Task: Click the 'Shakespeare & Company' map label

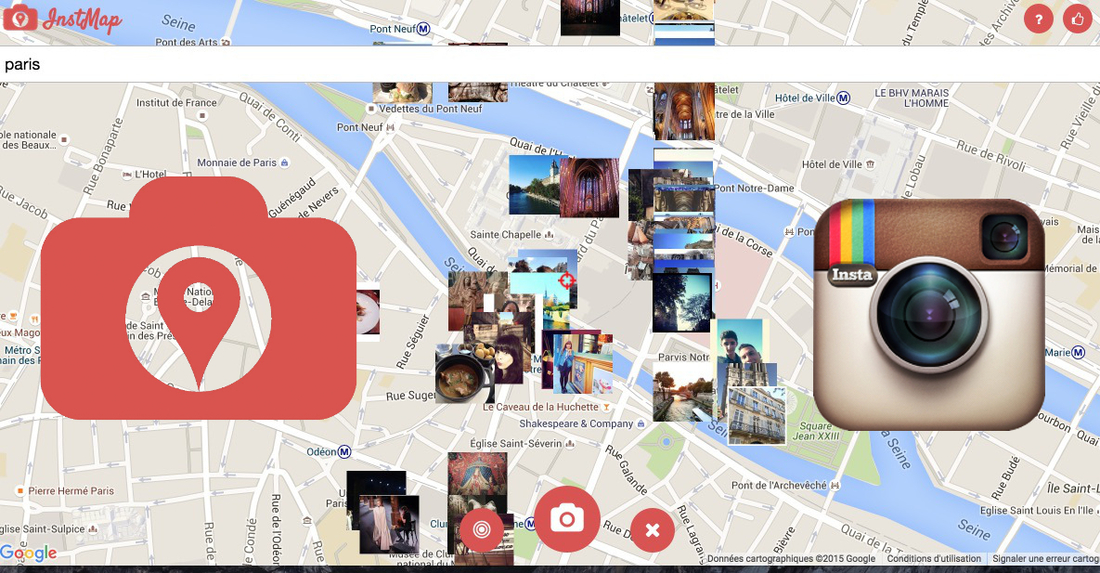Action: (576, 424)
